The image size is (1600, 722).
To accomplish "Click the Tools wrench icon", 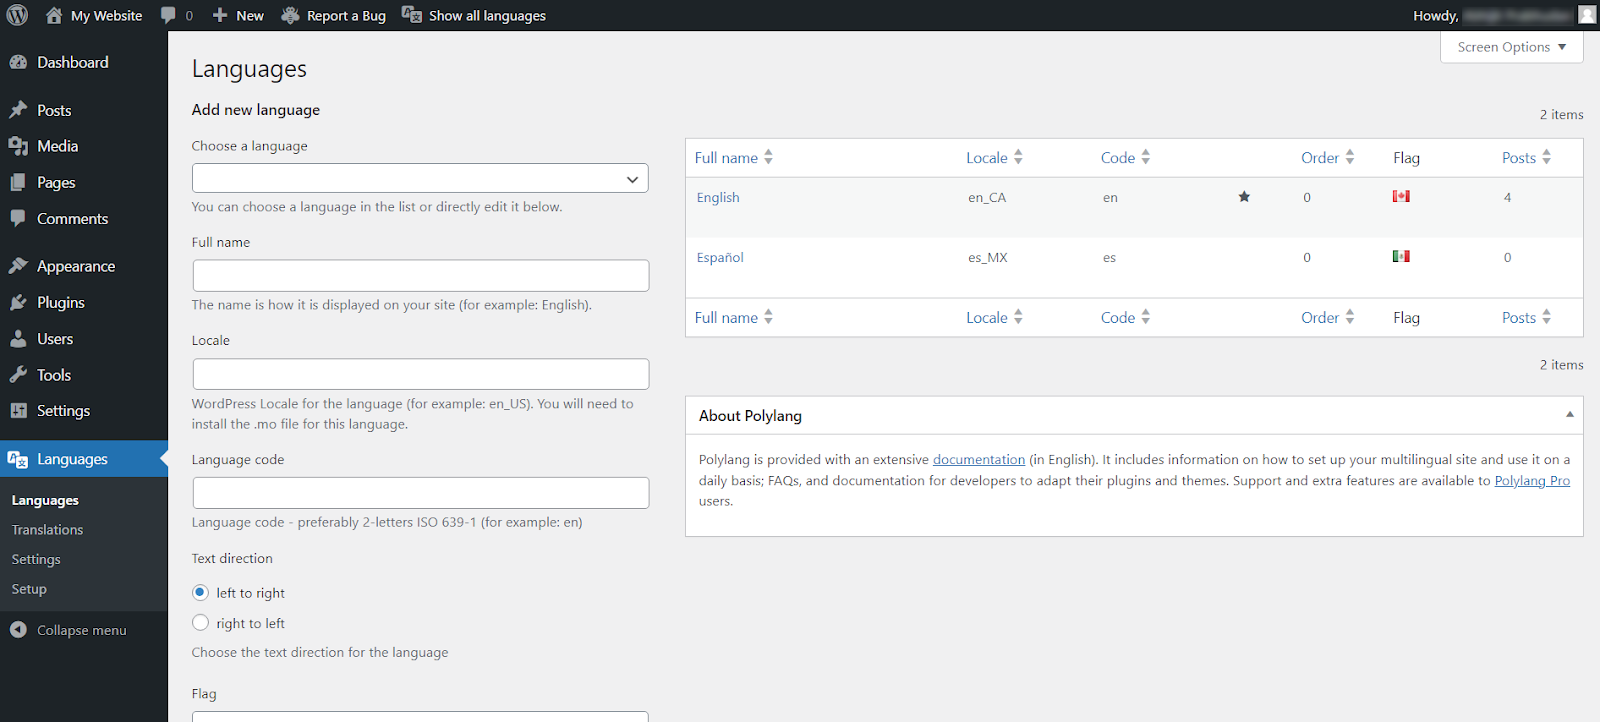I will (18, 375).
